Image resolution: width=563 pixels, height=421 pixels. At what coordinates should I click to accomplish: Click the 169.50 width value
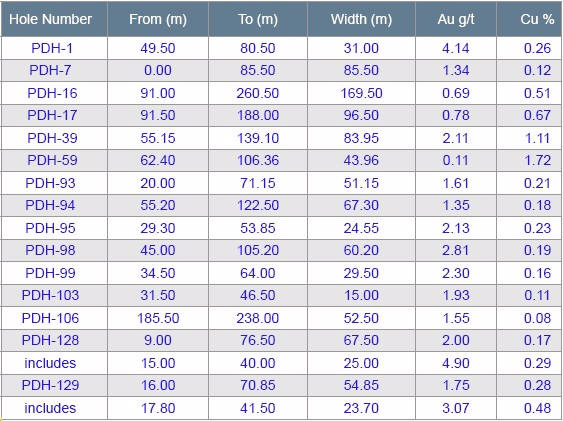361,93
